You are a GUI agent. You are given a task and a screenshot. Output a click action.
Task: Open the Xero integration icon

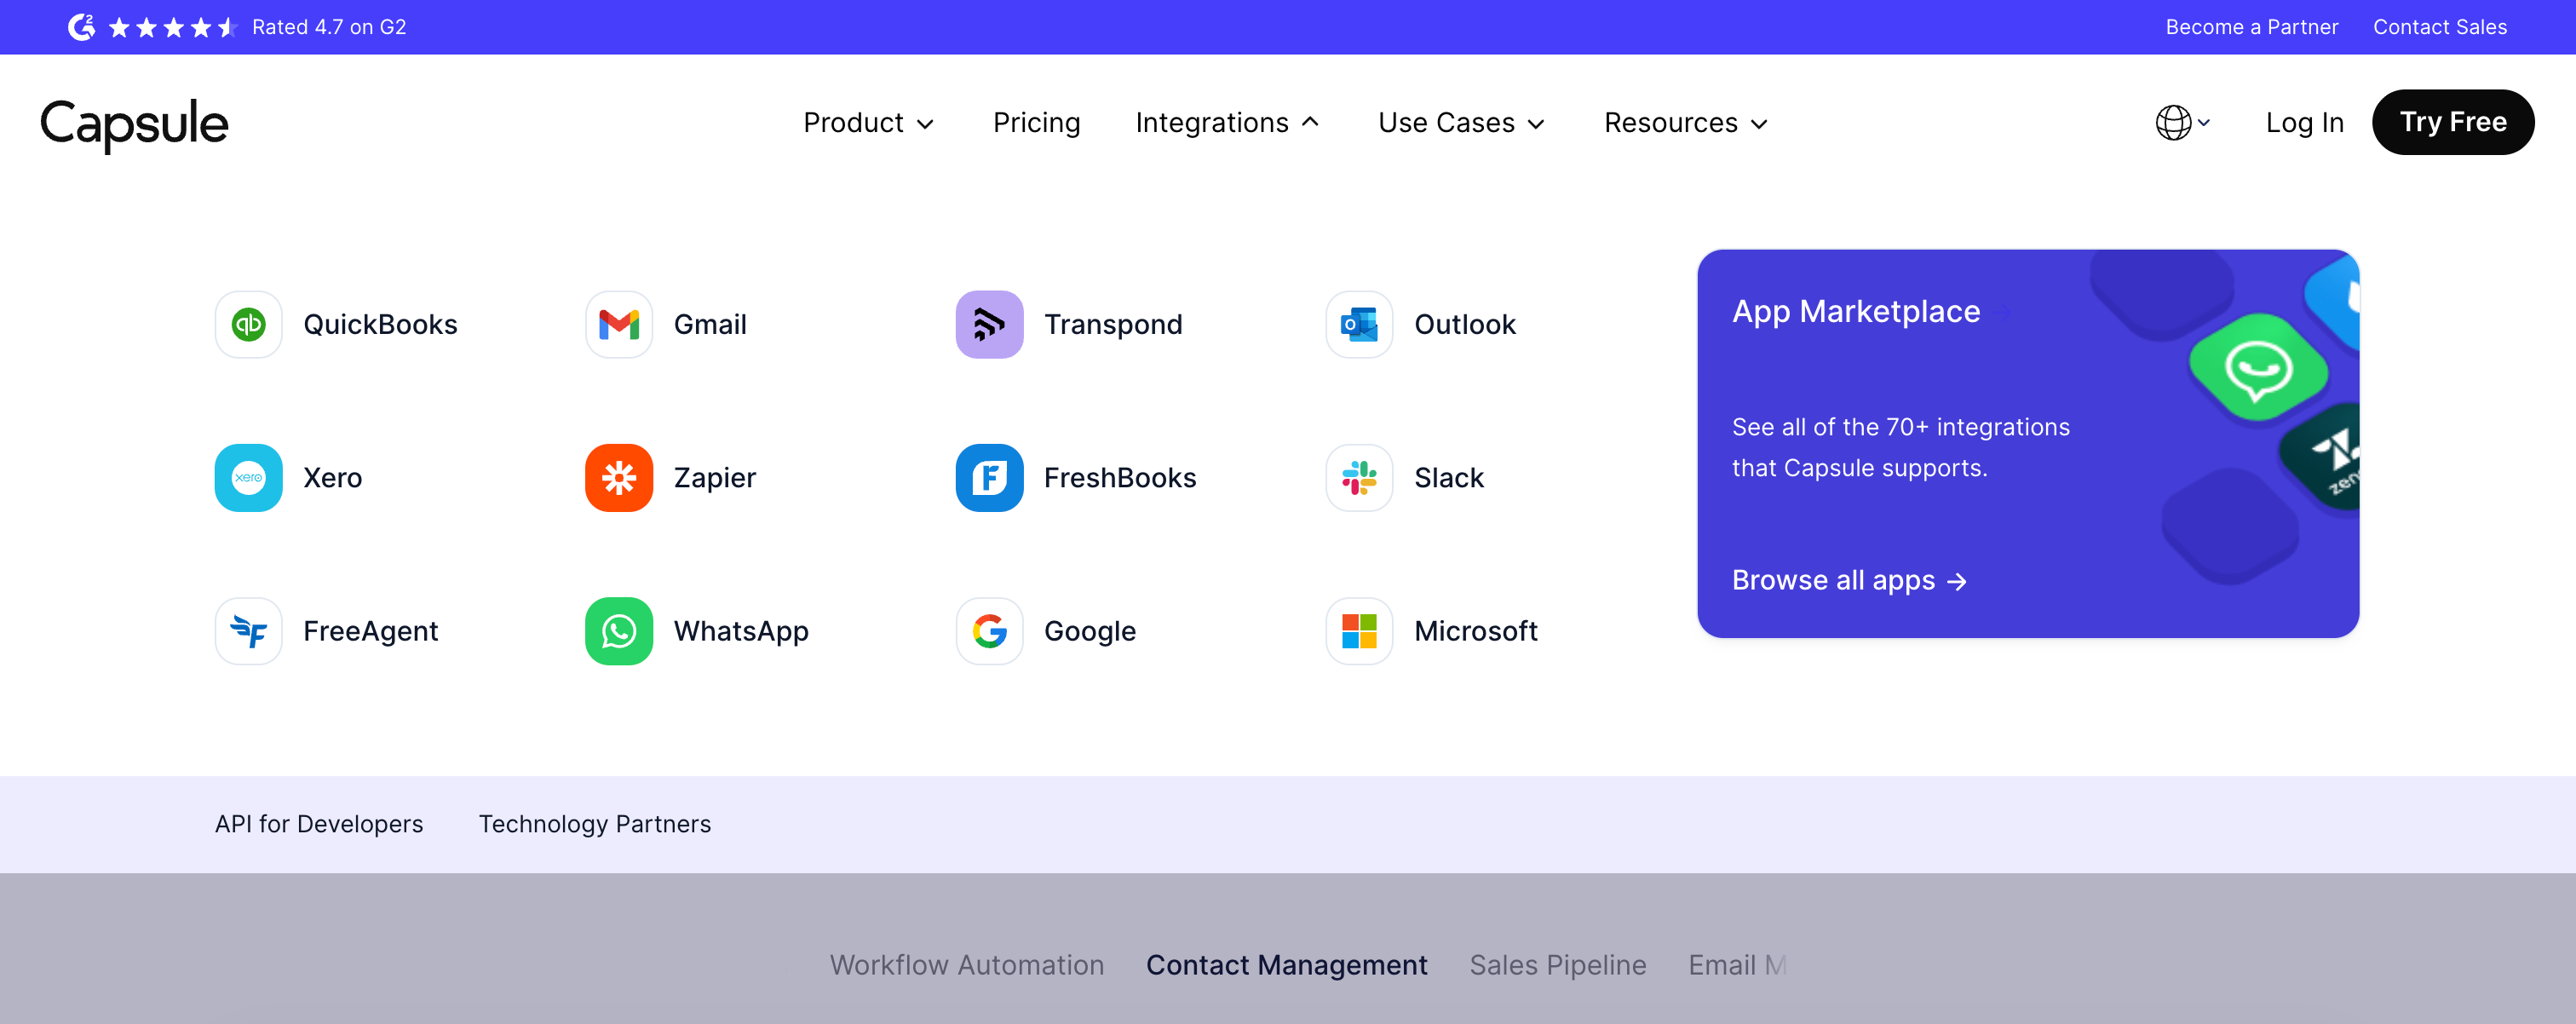click(x=248, y=478)
